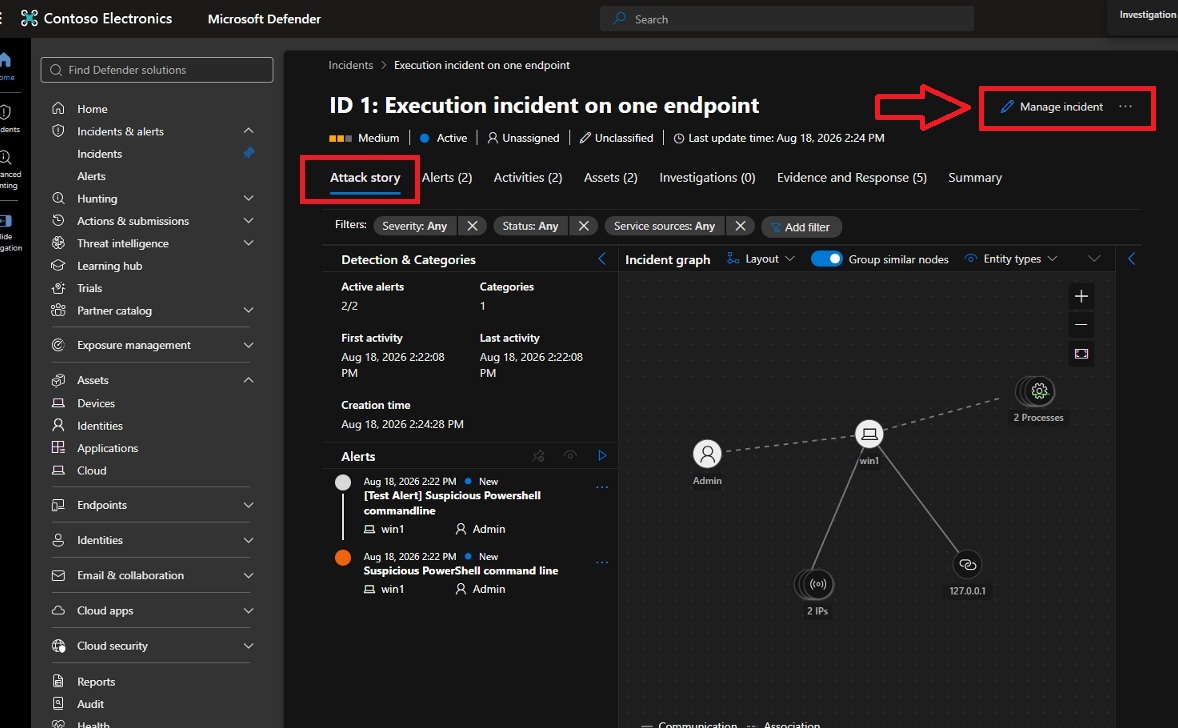Click the Threat intelligence icon
1178x728 pixels.
58,243
